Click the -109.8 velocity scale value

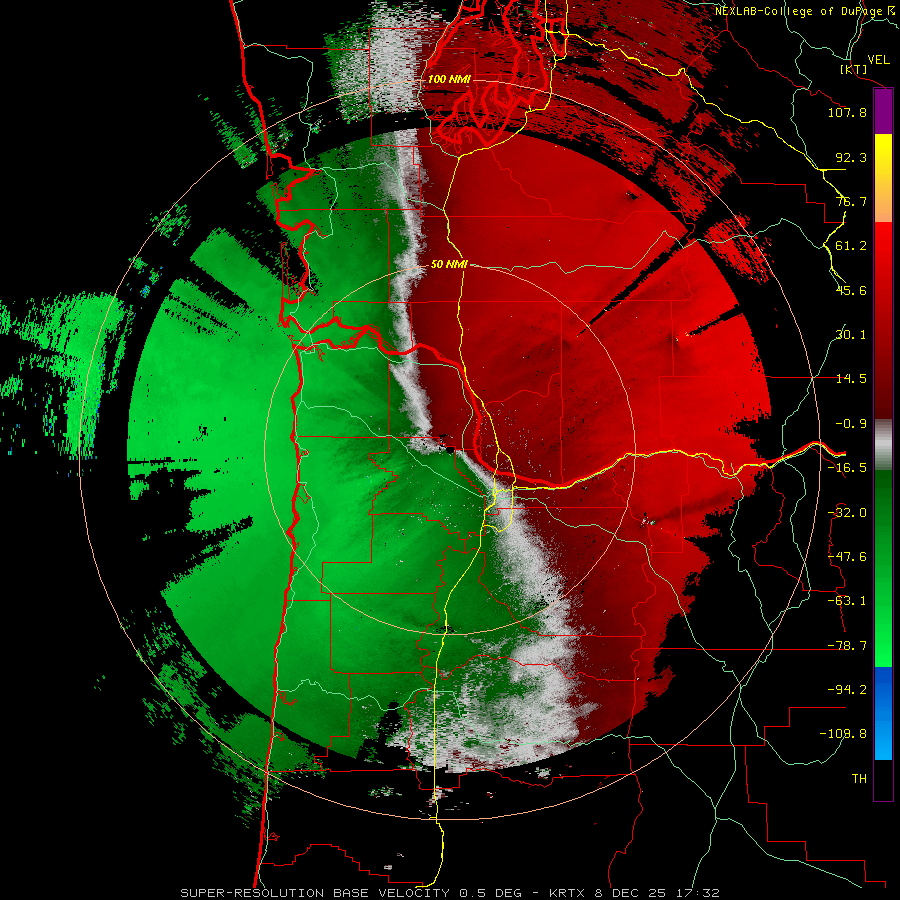[843, 734]
